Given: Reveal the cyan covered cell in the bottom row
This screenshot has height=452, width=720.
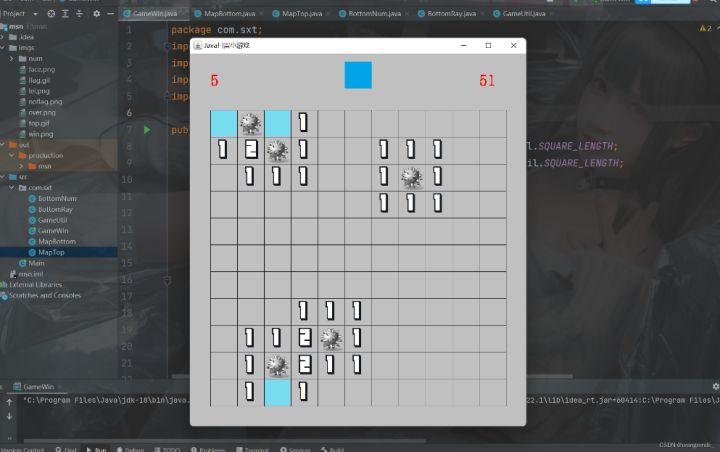Looking at the screenshot, I should tap(278, 392).
